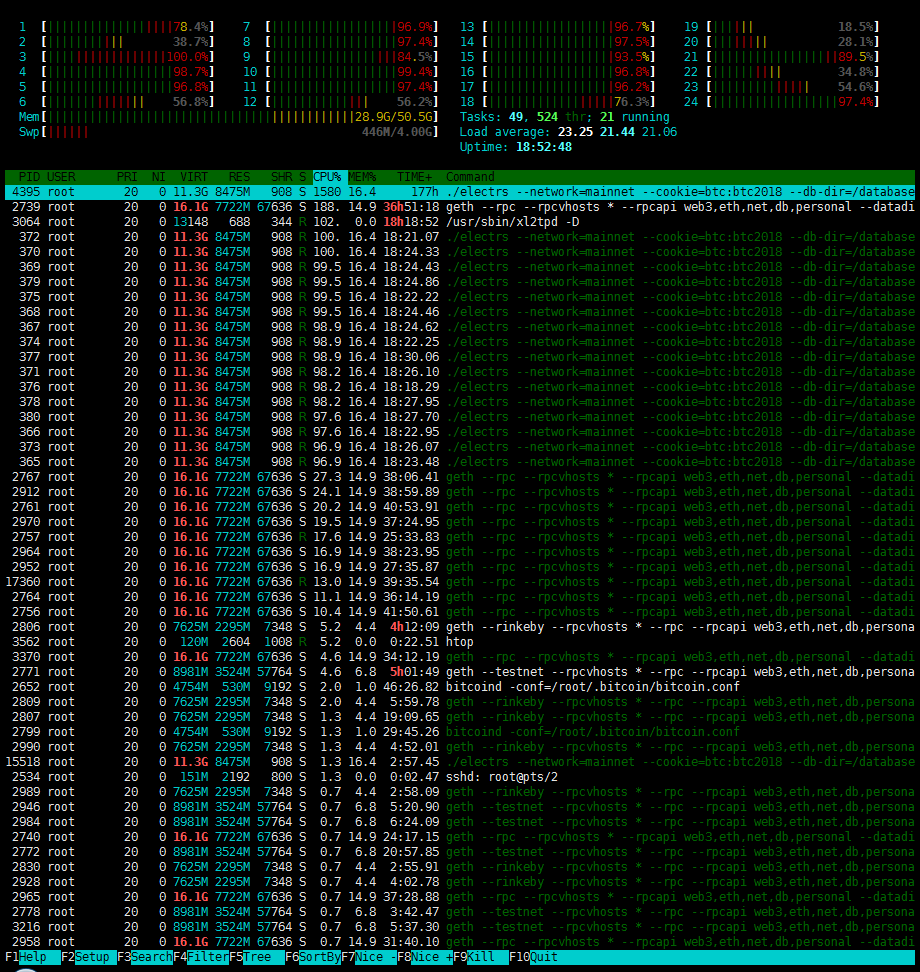Select the bitcoind thread row PID 2799
The height and width of the screenshot is (972, 920).
pos(459,732)
